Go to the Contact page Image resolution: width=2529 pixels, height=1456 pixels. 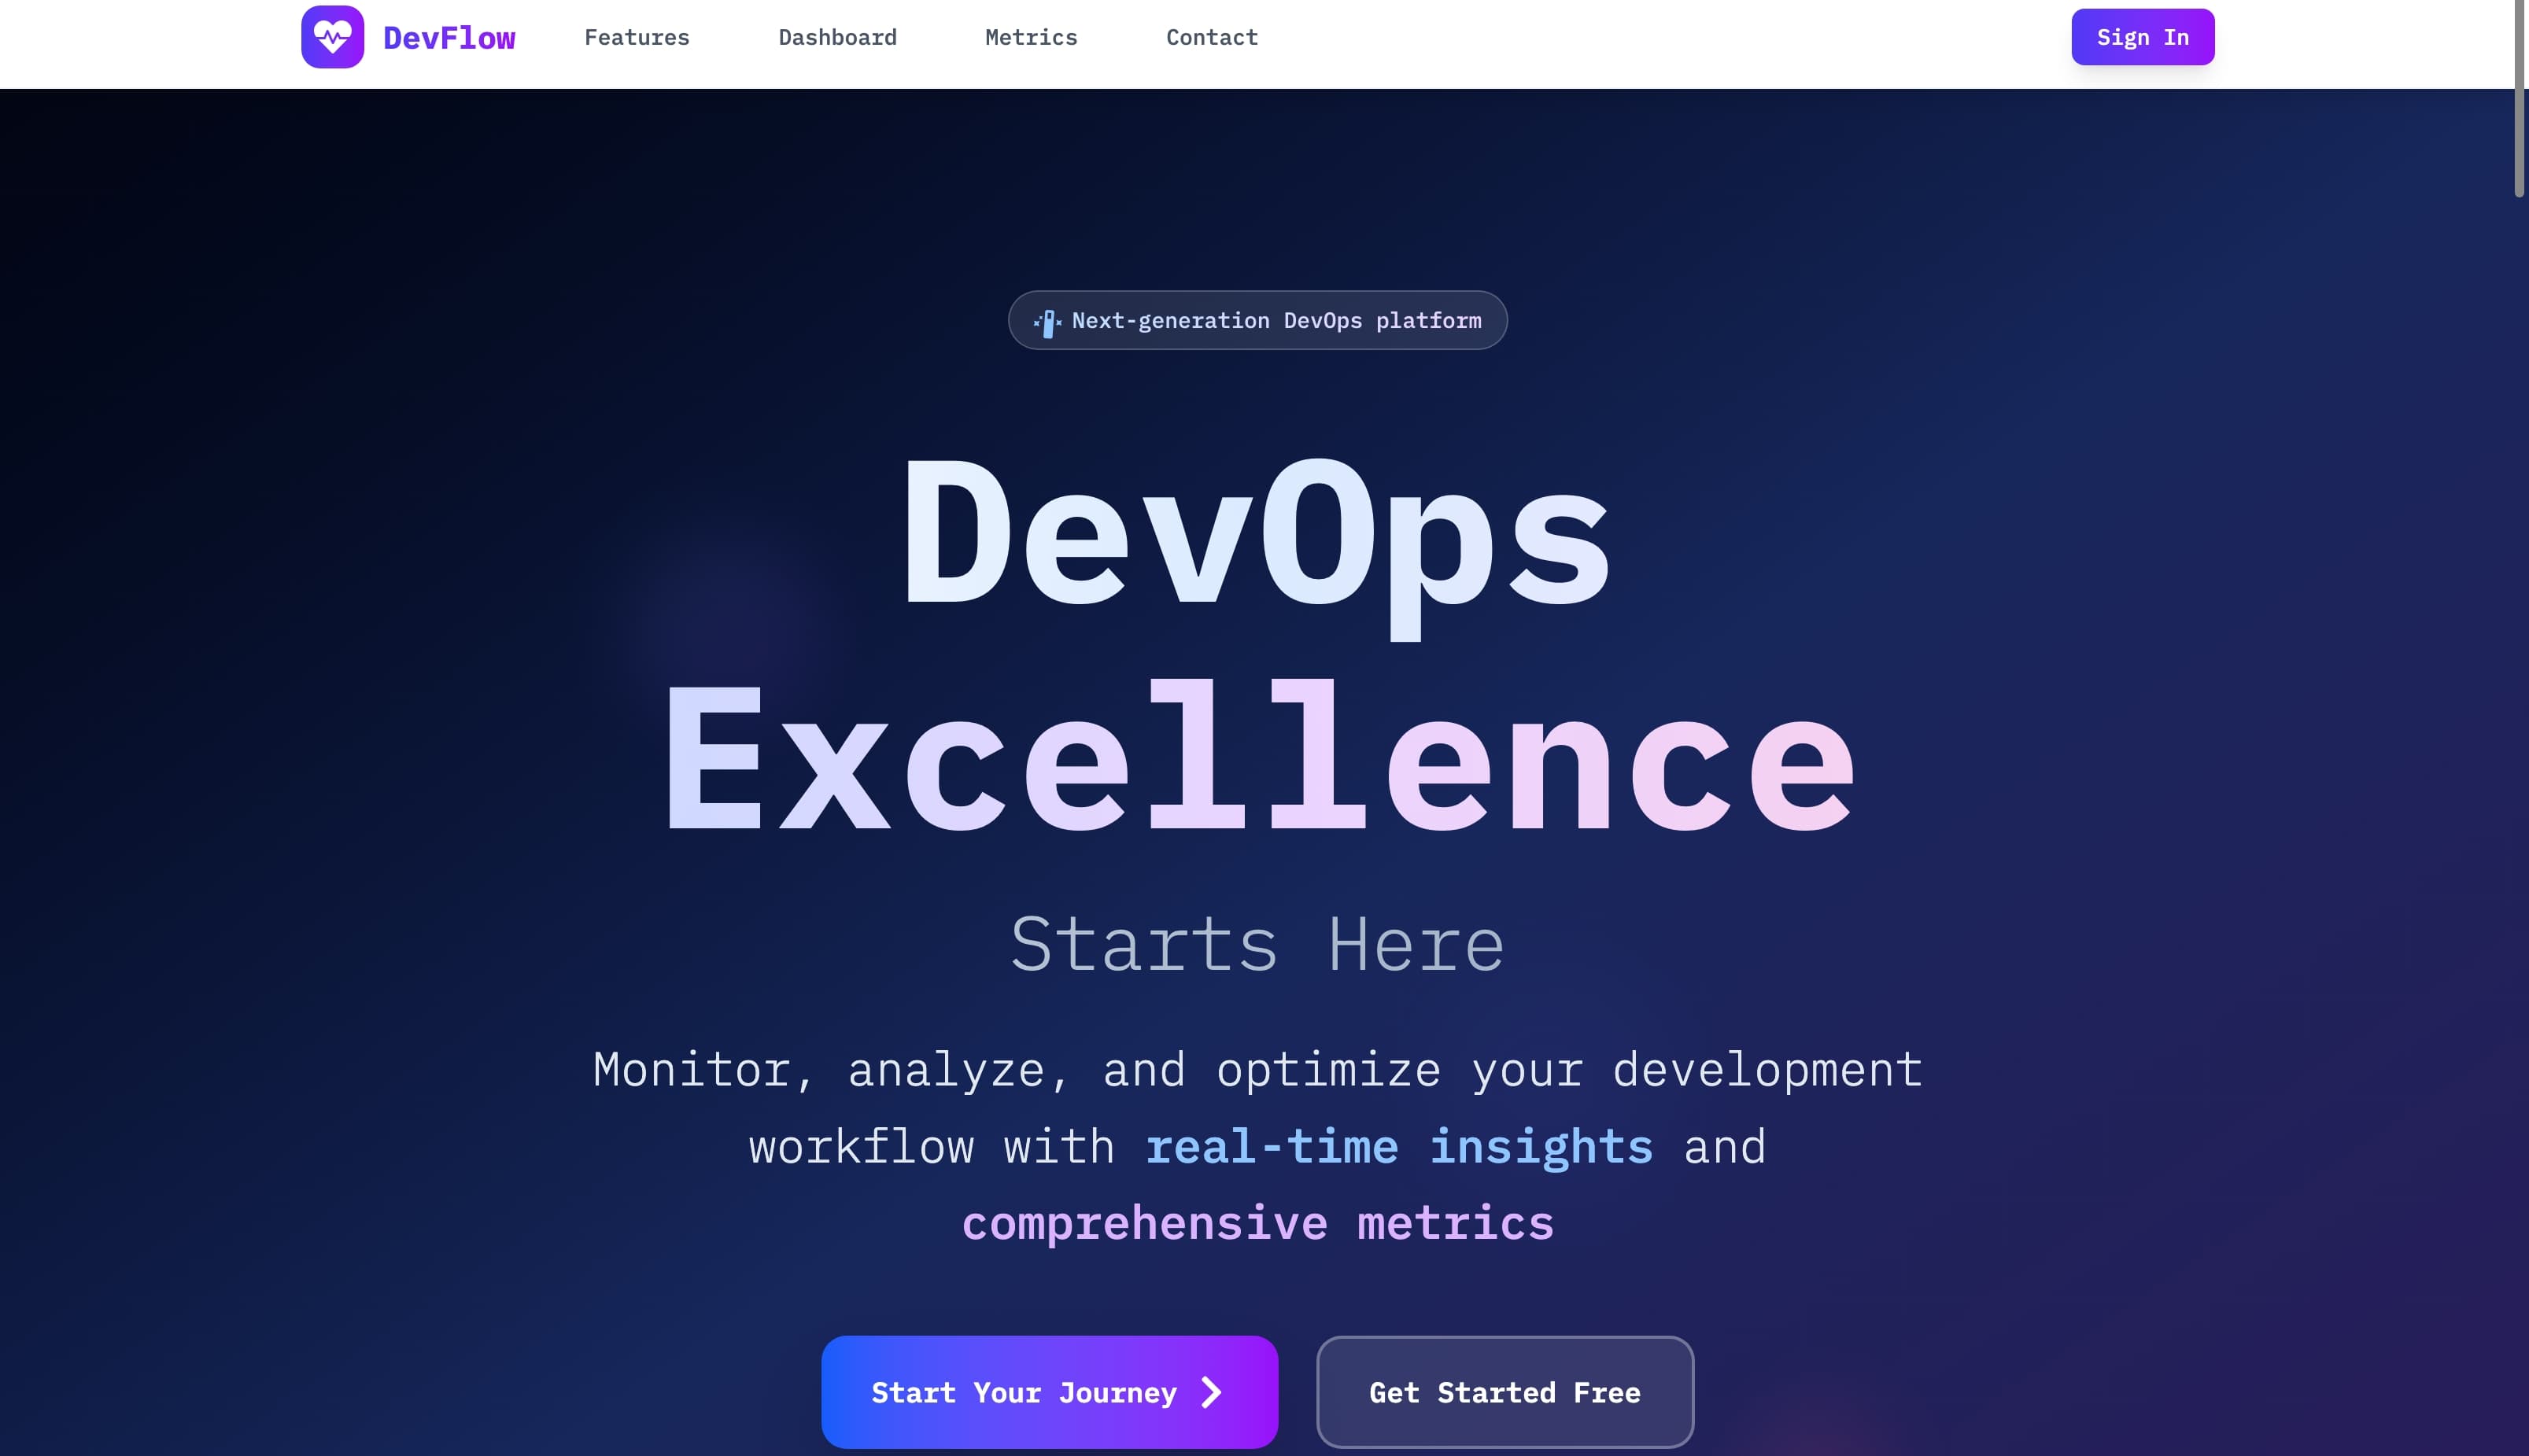(x=1212, y=37)
